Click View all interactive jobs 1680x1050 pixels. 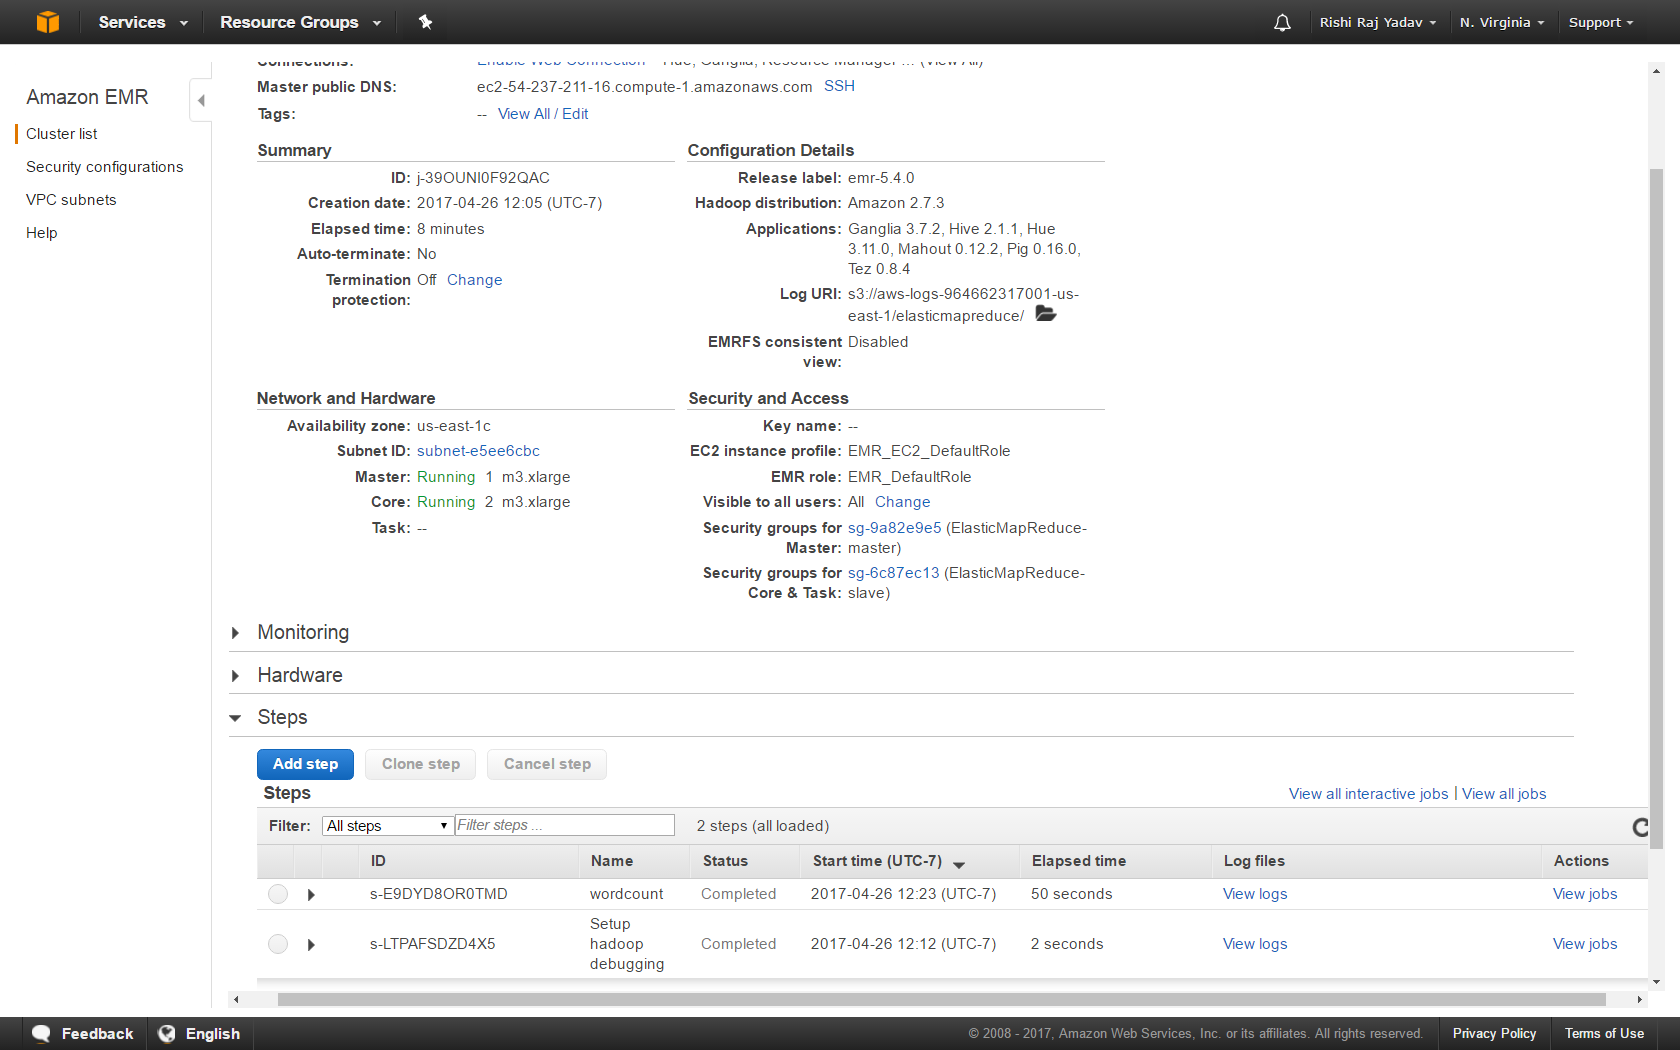(1368, 794)
